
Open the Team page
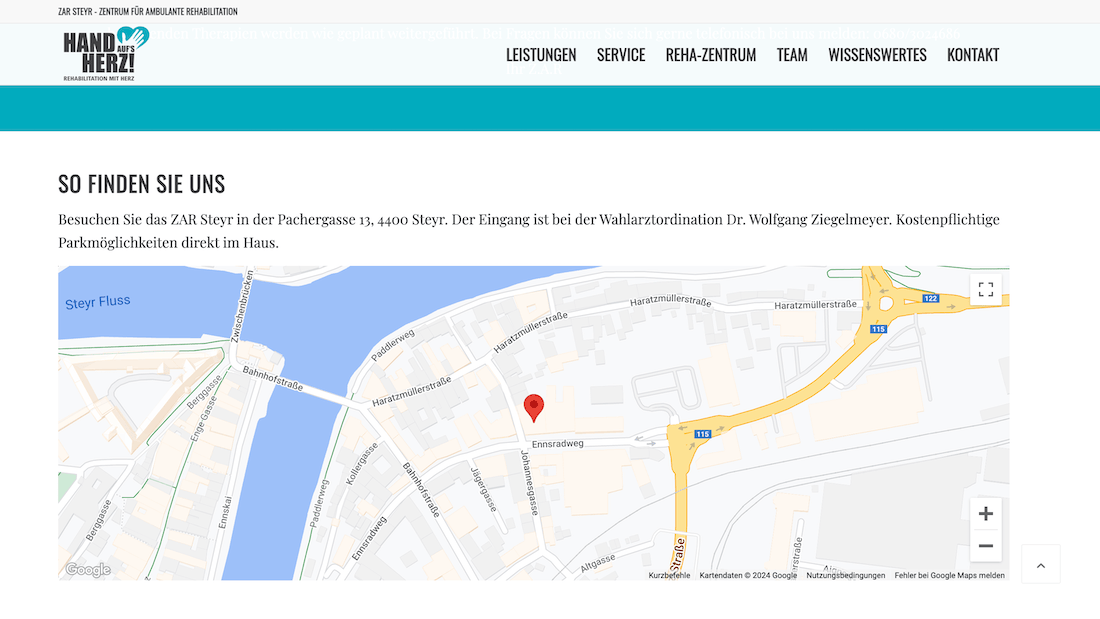point(792,55)
